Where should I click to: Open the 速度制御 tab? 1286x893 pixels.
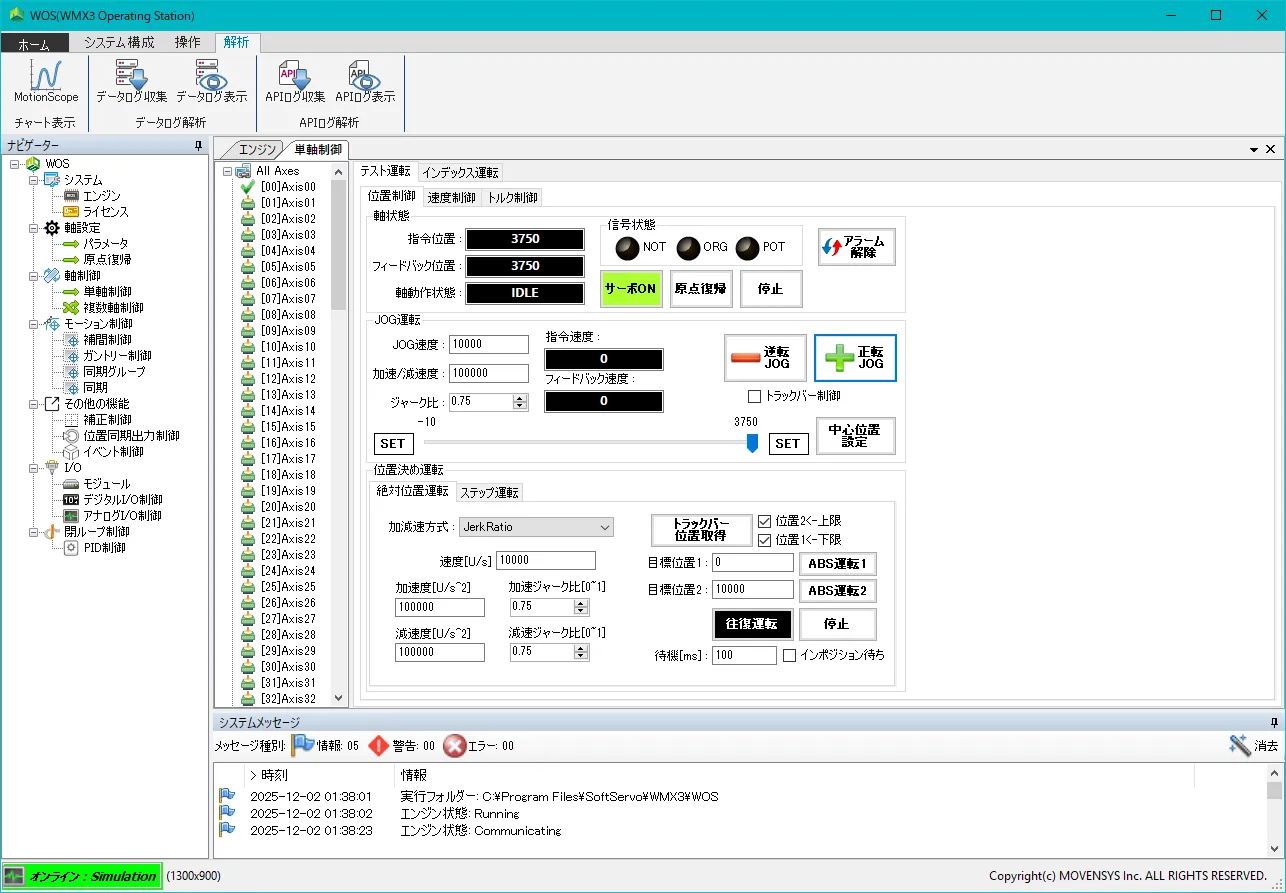[452, 197]
